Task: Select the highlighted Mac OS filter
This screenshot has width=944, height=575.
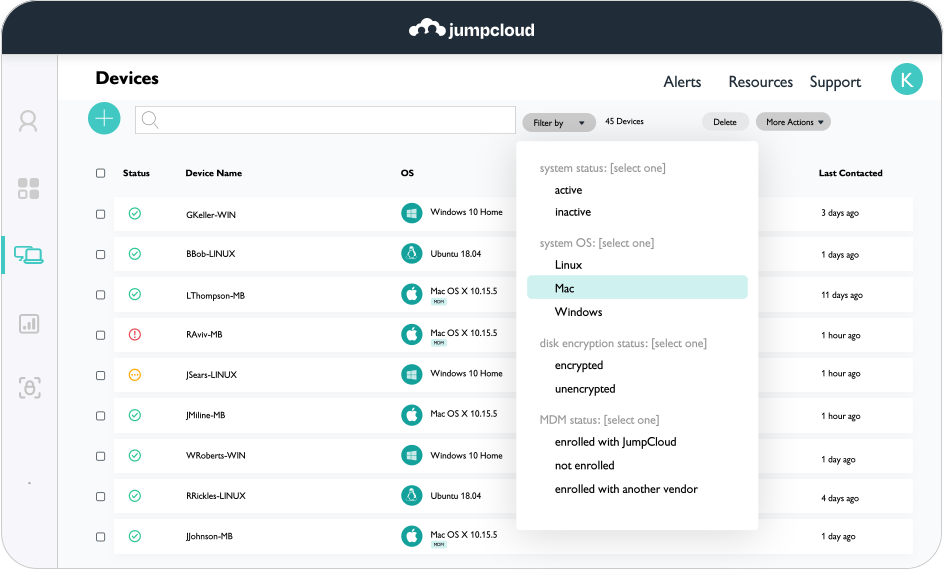Action: tap(637, 287)
